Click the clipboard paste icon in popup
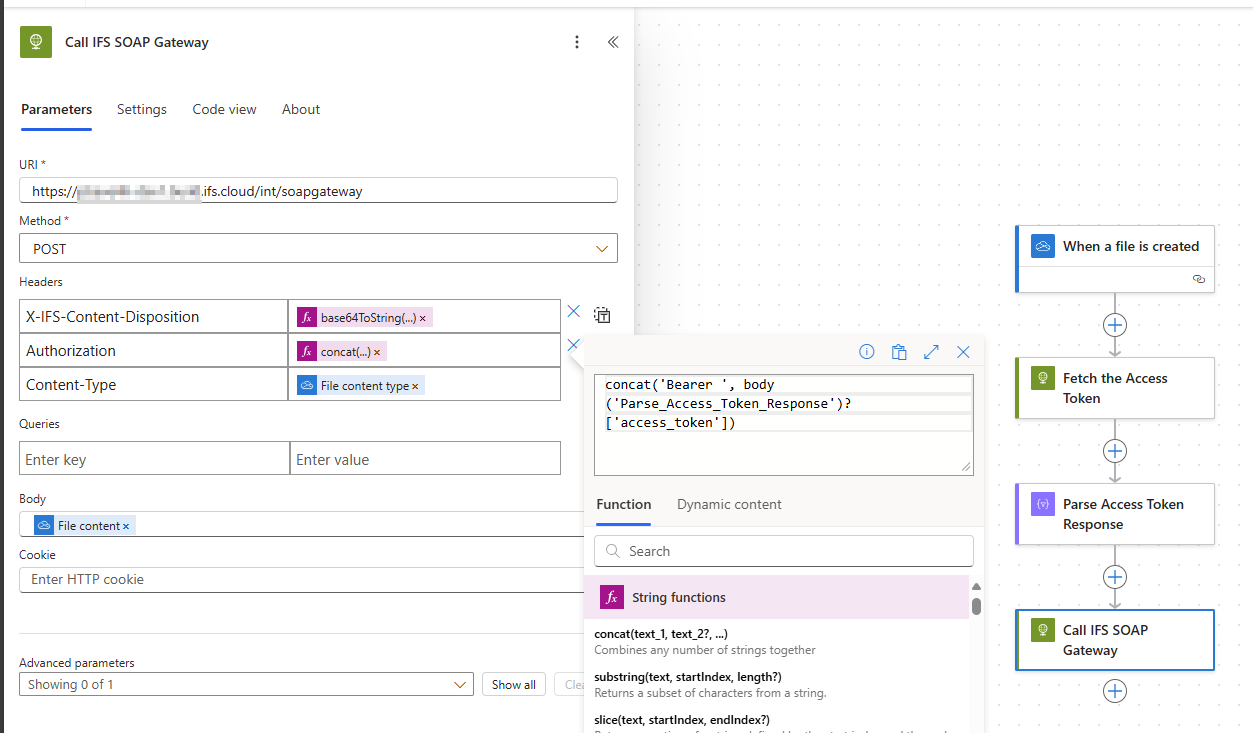 pos(899,352)
